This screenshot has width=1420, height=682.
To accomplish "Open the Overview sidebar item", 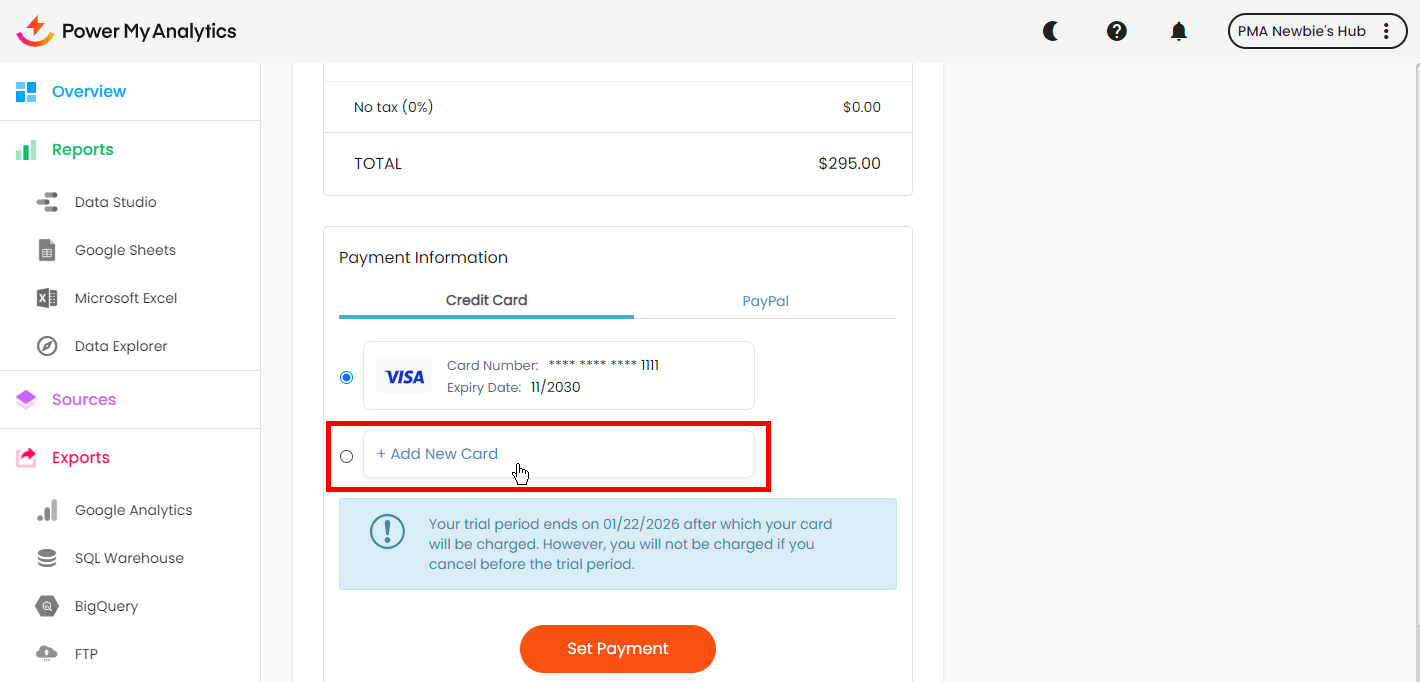I will coord(88,92).
